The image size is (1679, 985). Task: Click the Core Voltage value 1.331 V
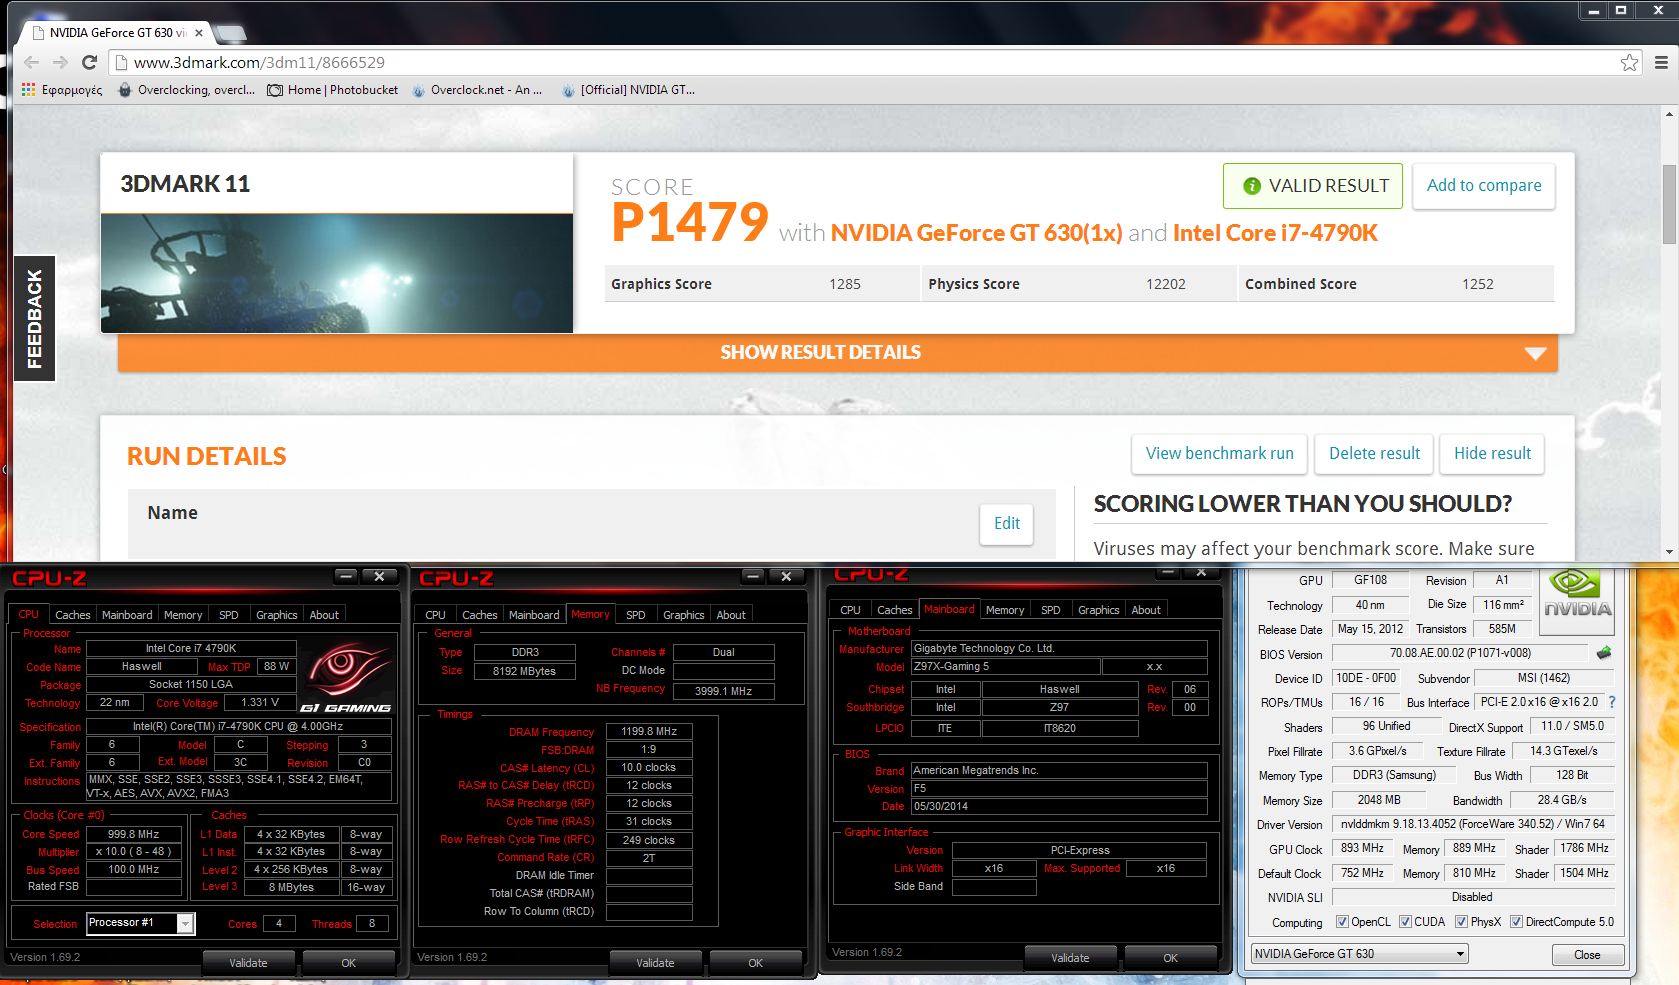(260, 702)
